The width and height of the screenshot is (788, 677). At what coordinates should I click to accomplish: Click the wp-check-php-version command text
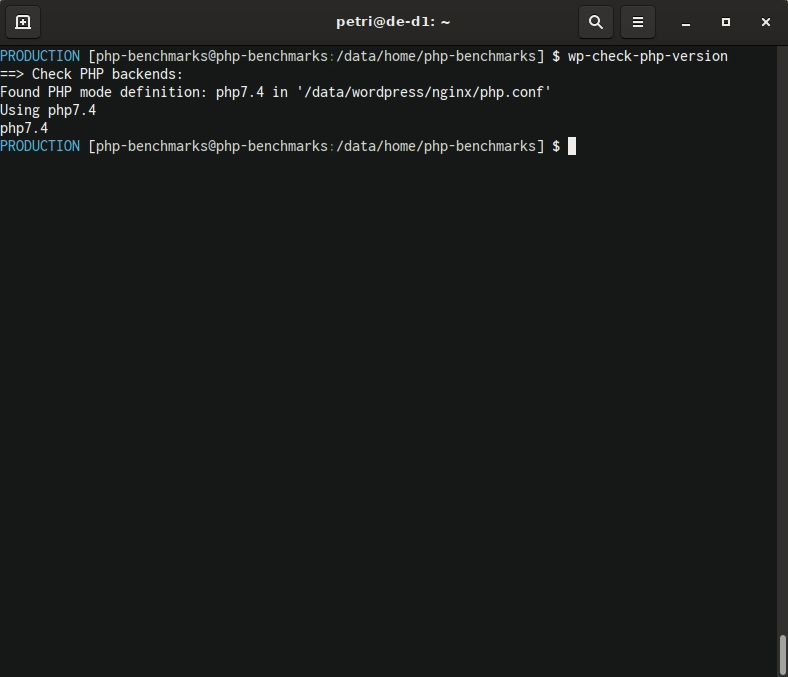[647, 56]
